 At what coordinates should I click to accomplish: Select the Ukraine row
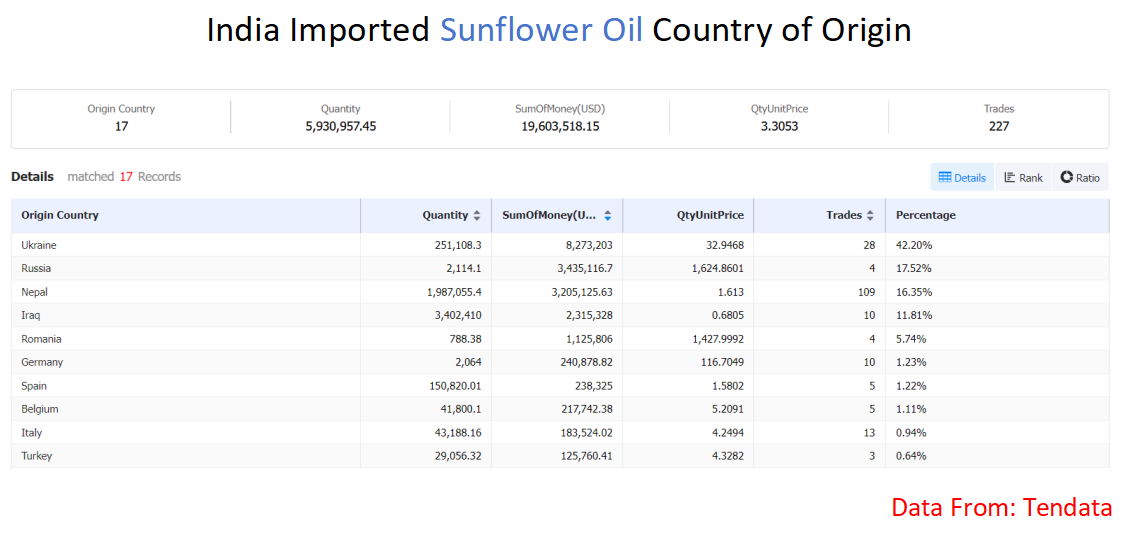pos(561,245)
